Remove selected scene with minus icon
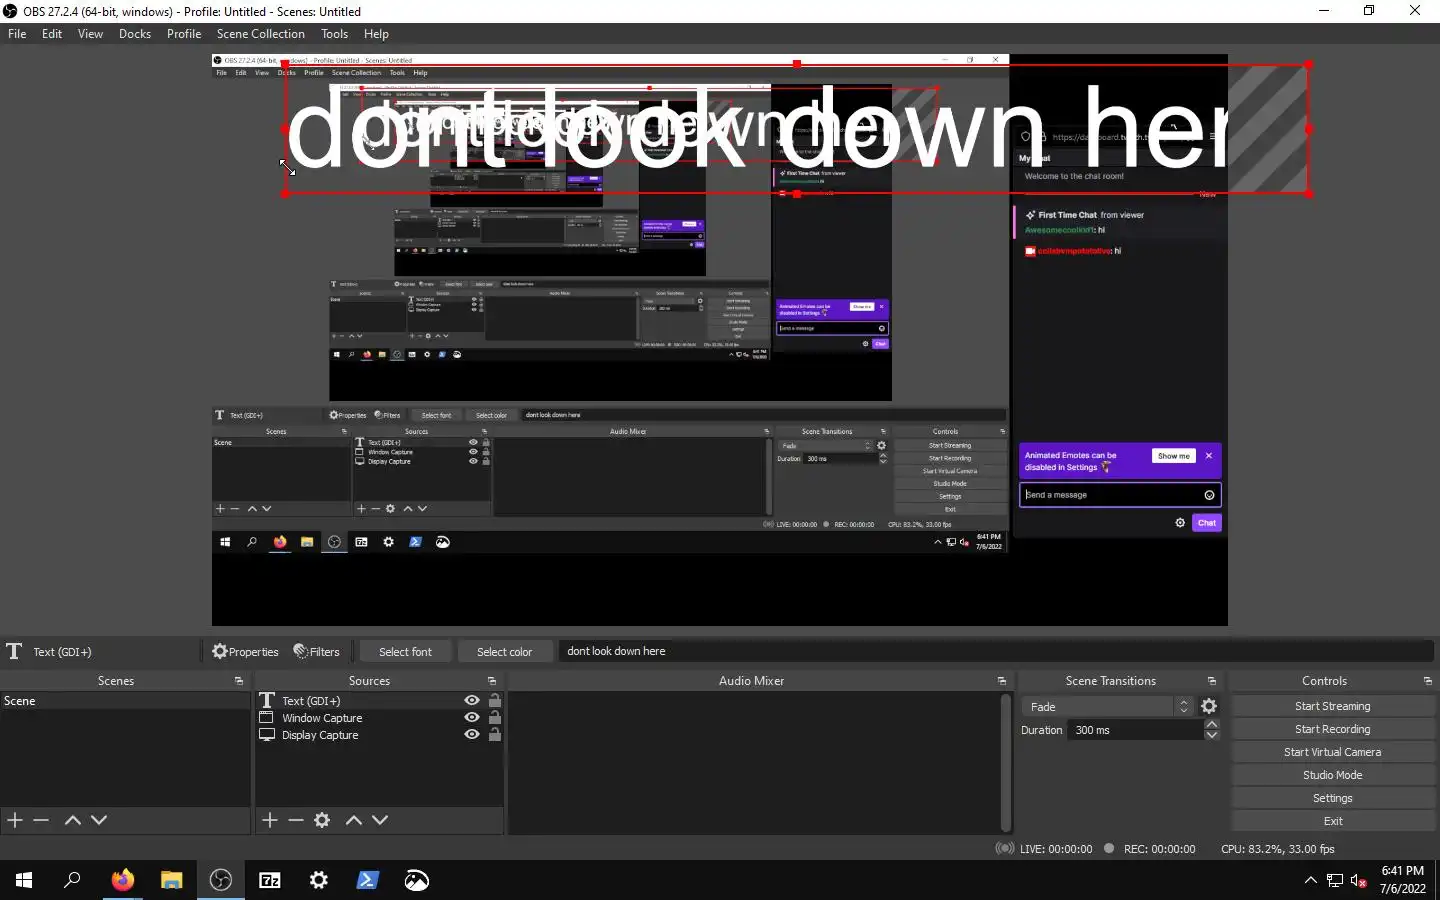Screen dimensions: 1440x900 pyautogui.click(x=41, y=820)
